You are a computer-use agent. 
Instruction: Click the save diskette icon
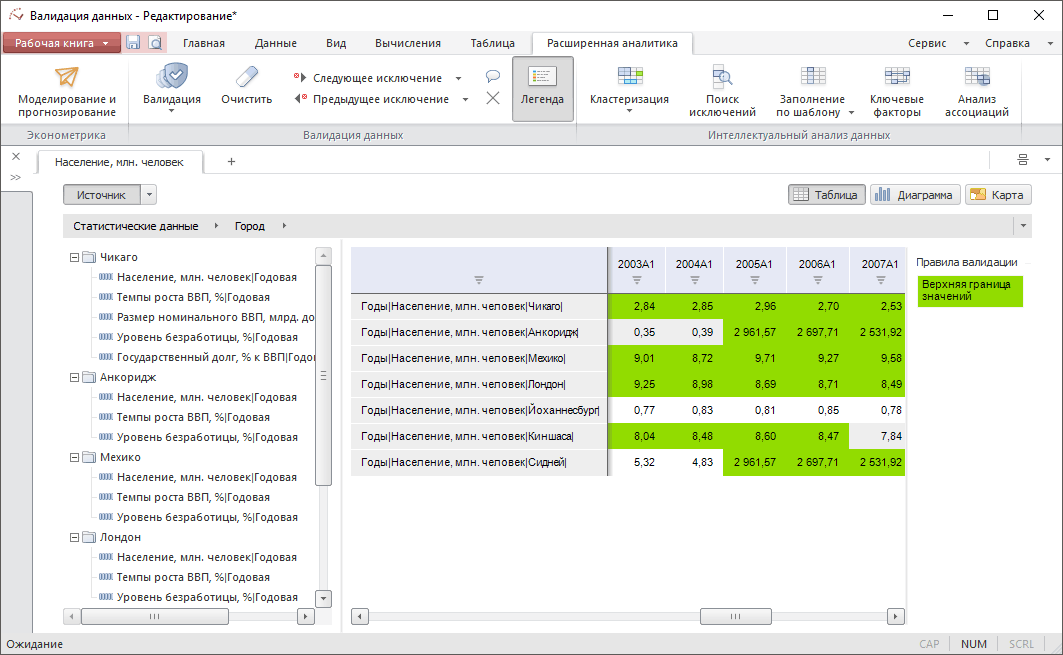click(x=133, y=43)
